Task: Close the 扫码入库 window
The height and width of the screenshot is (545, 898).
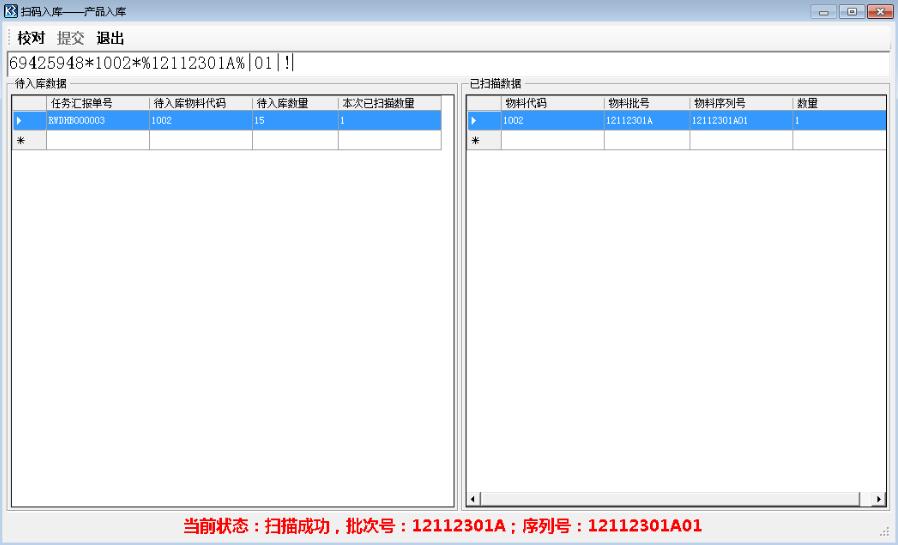Action: [880, 11]
